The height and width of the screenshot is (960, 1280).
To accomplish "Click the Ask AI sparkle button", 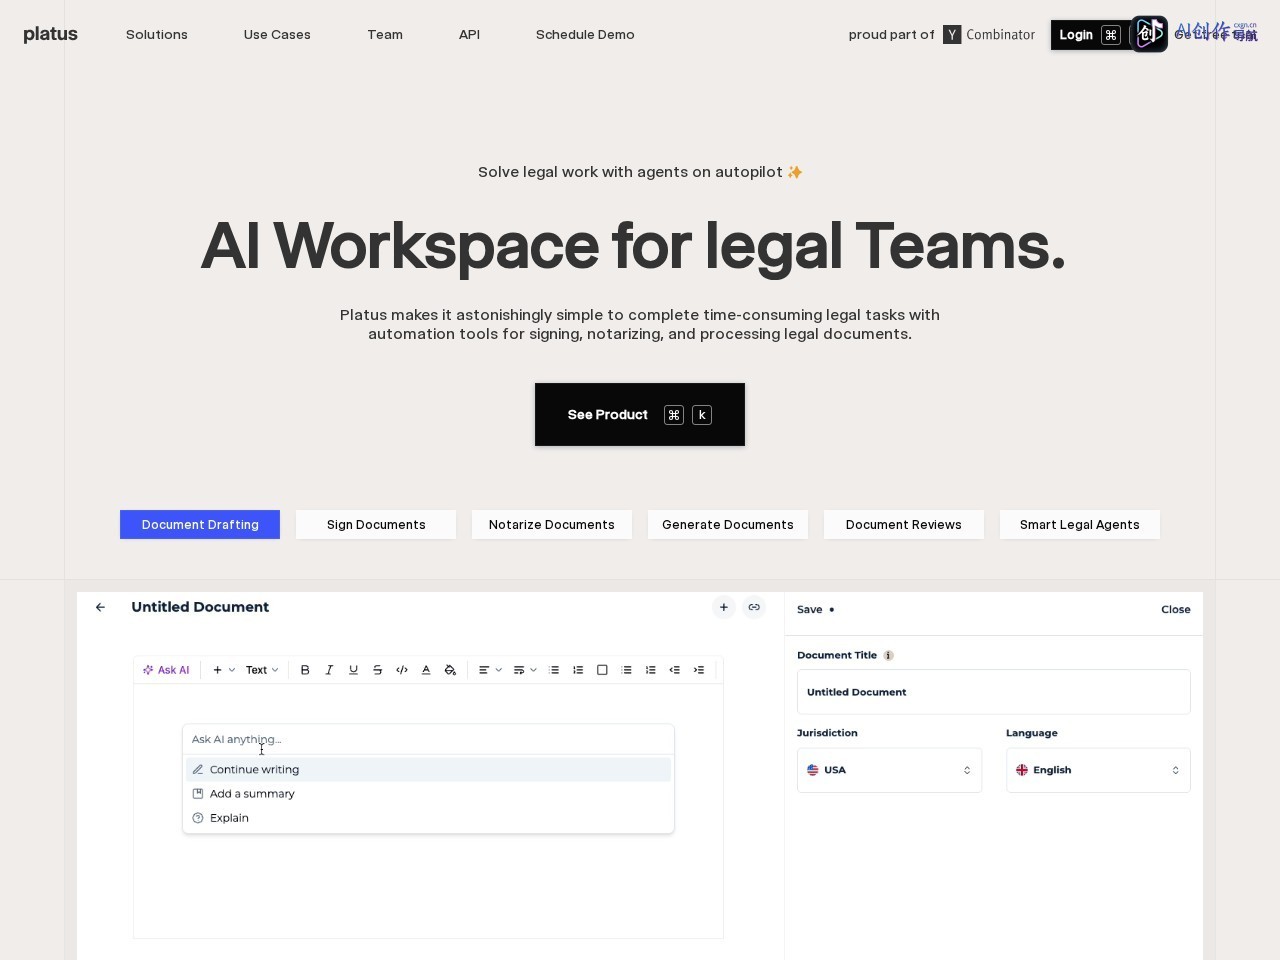I will click(166, 670).
